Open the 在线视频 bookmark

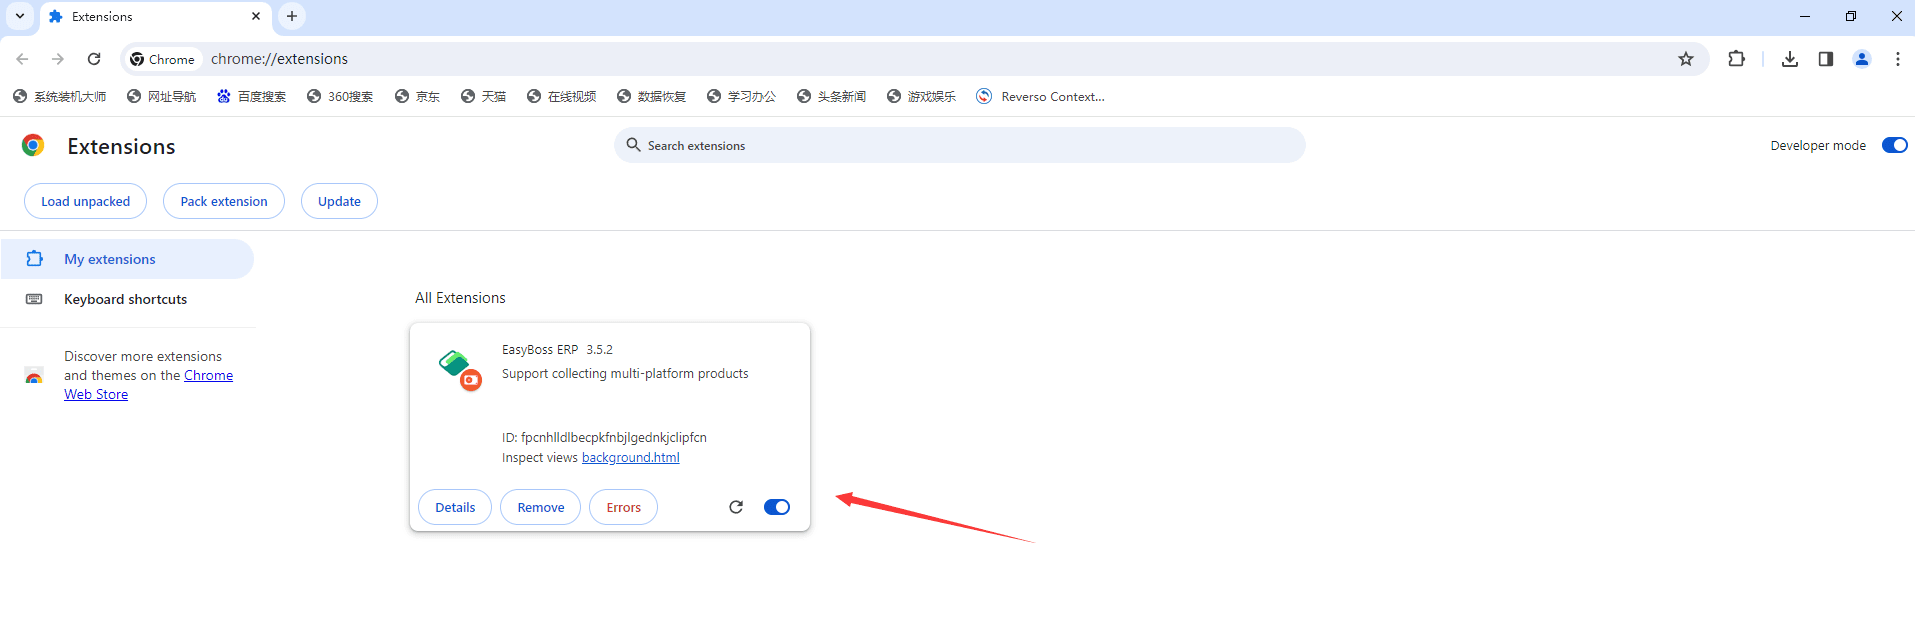(x=561, y=97)
